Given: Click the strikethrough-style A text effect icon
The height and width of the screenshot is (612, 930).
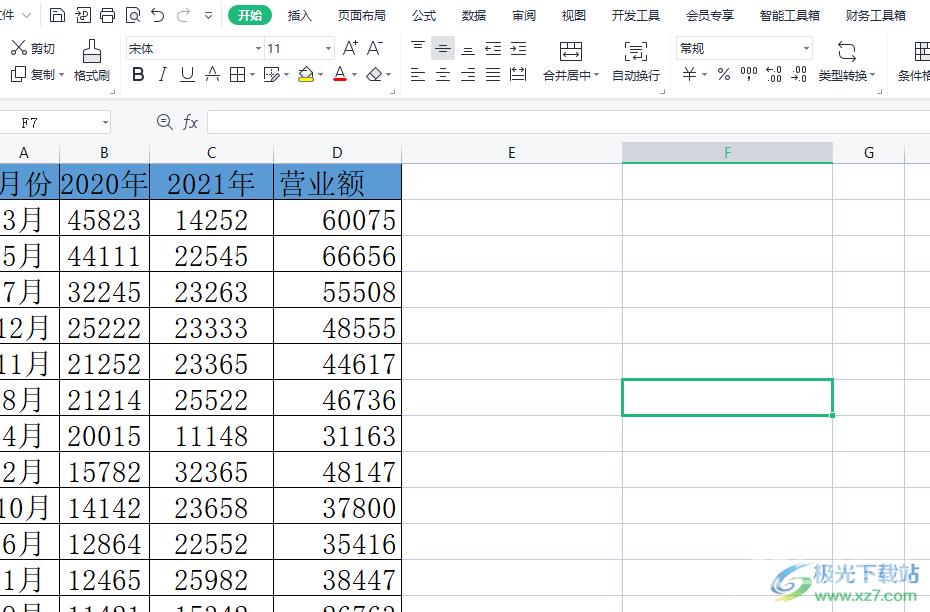Looking at the screenshot, I should 212,74.
